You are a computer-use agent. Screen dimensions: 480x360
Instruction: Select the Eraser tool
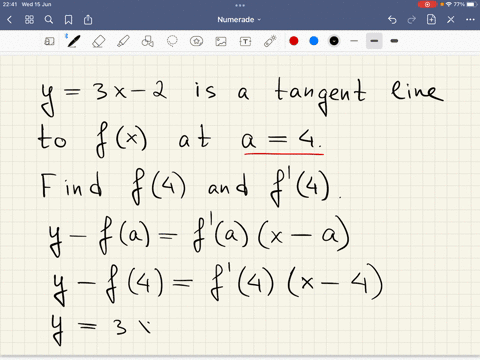tap(98, 41)
